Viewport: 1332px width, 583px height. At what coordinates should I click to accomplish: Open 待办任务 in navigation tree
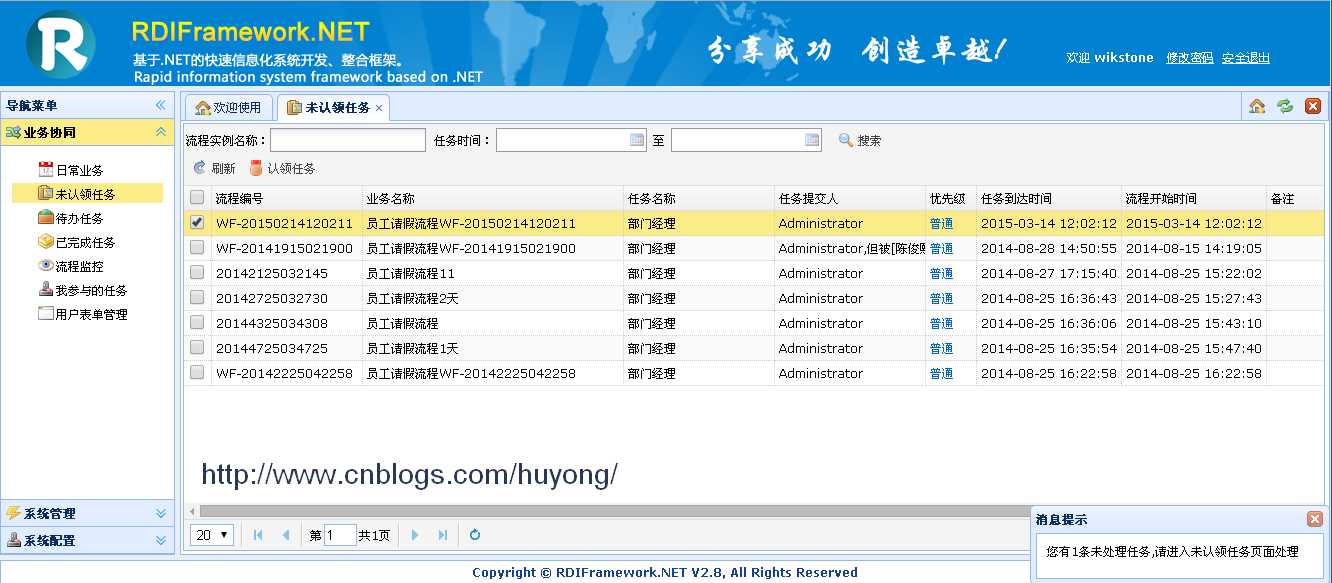[79, 218]
